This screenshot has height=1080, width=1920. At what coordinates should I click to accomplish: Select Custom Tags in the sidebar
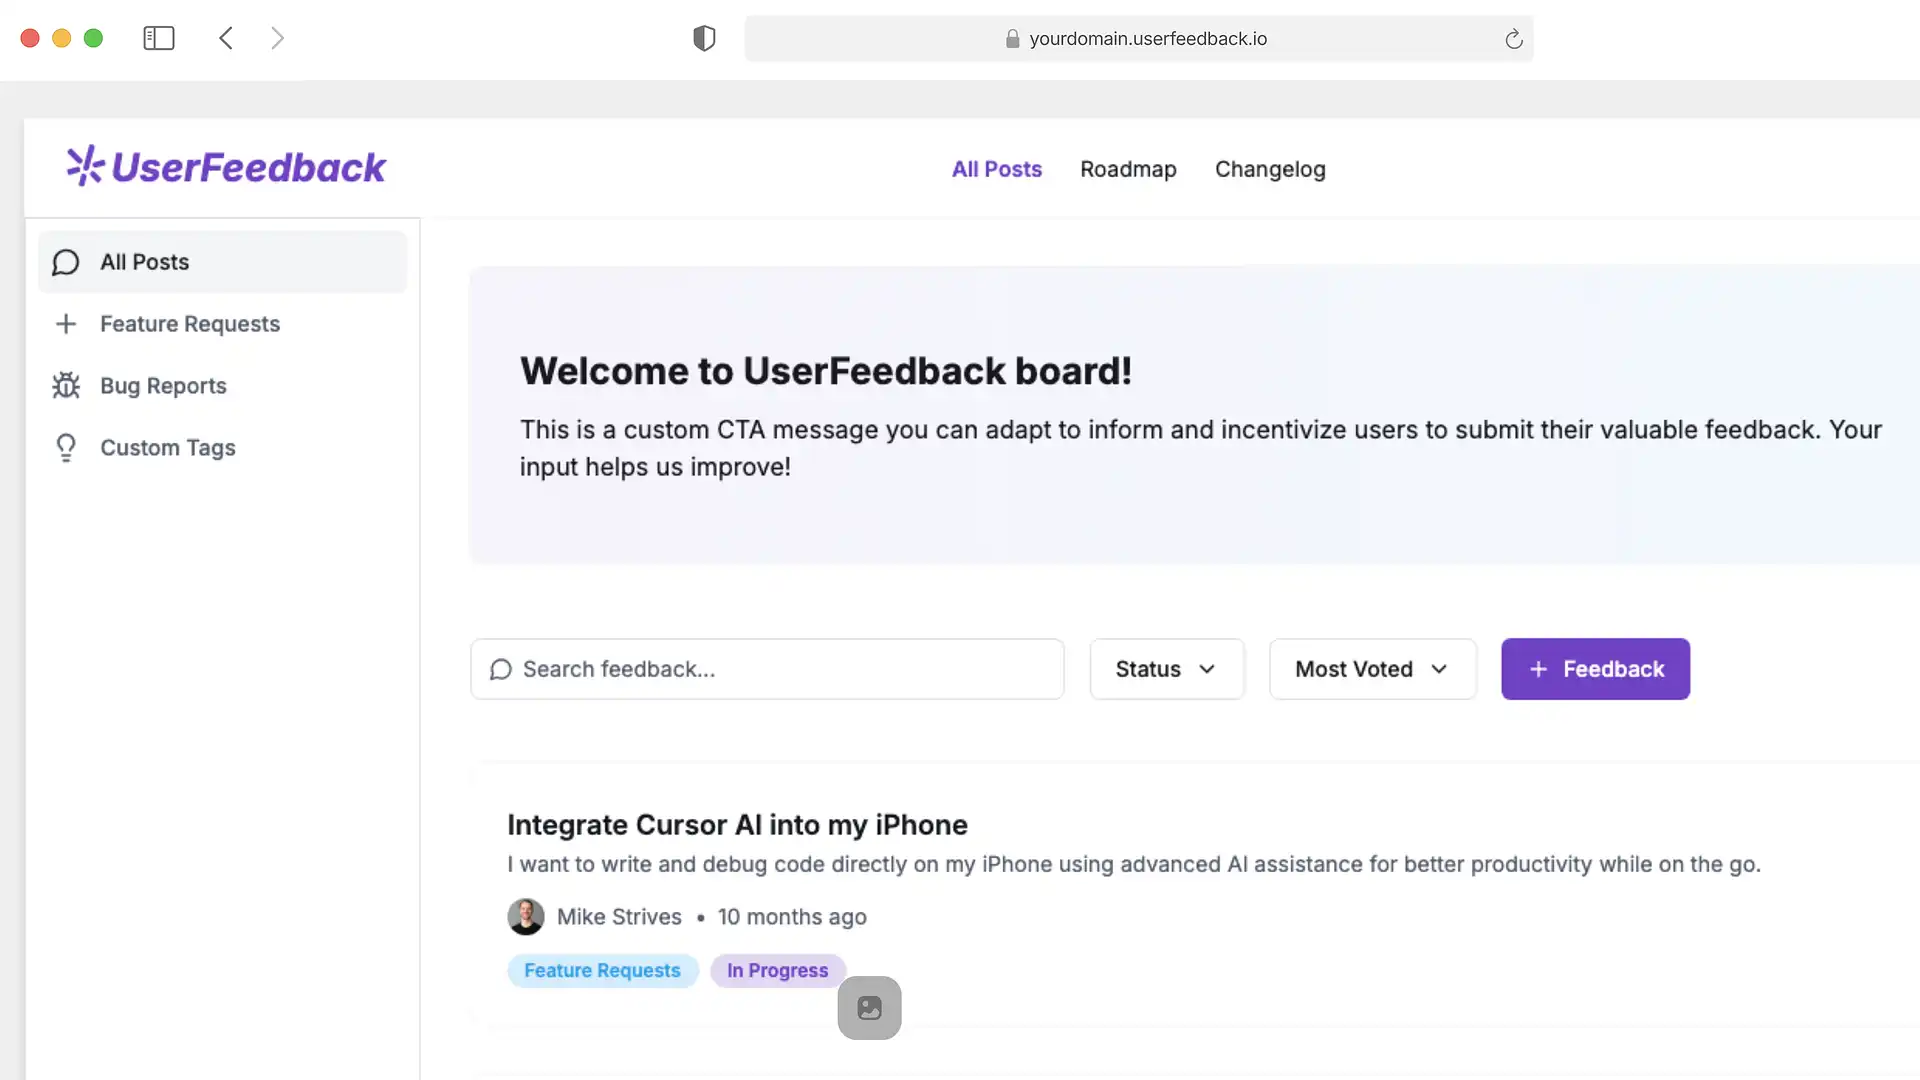click(x=167, y=448)
